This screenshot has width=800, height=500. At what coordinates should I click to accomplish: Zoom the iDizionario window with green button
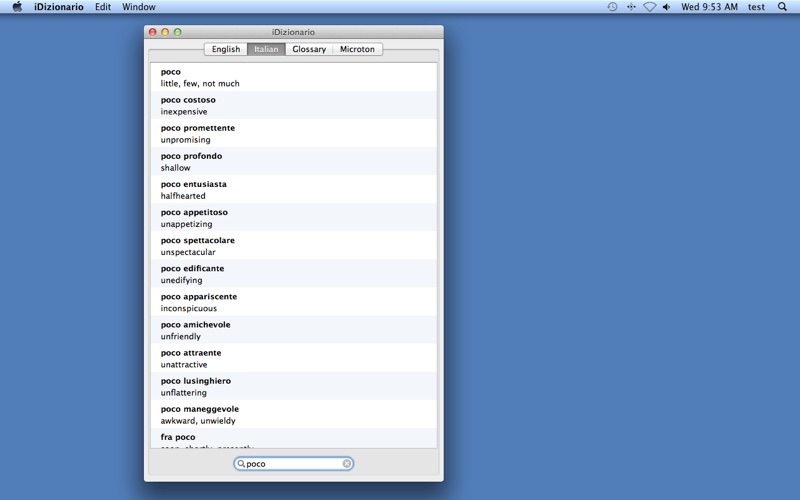coord(178,32)
